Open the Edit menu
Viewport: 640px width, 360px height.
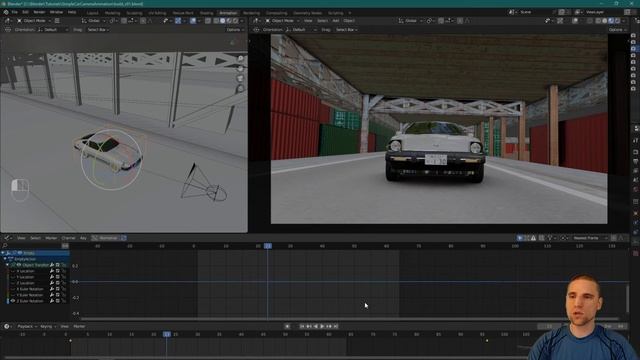pyautogui.click(x=25, y=12)
